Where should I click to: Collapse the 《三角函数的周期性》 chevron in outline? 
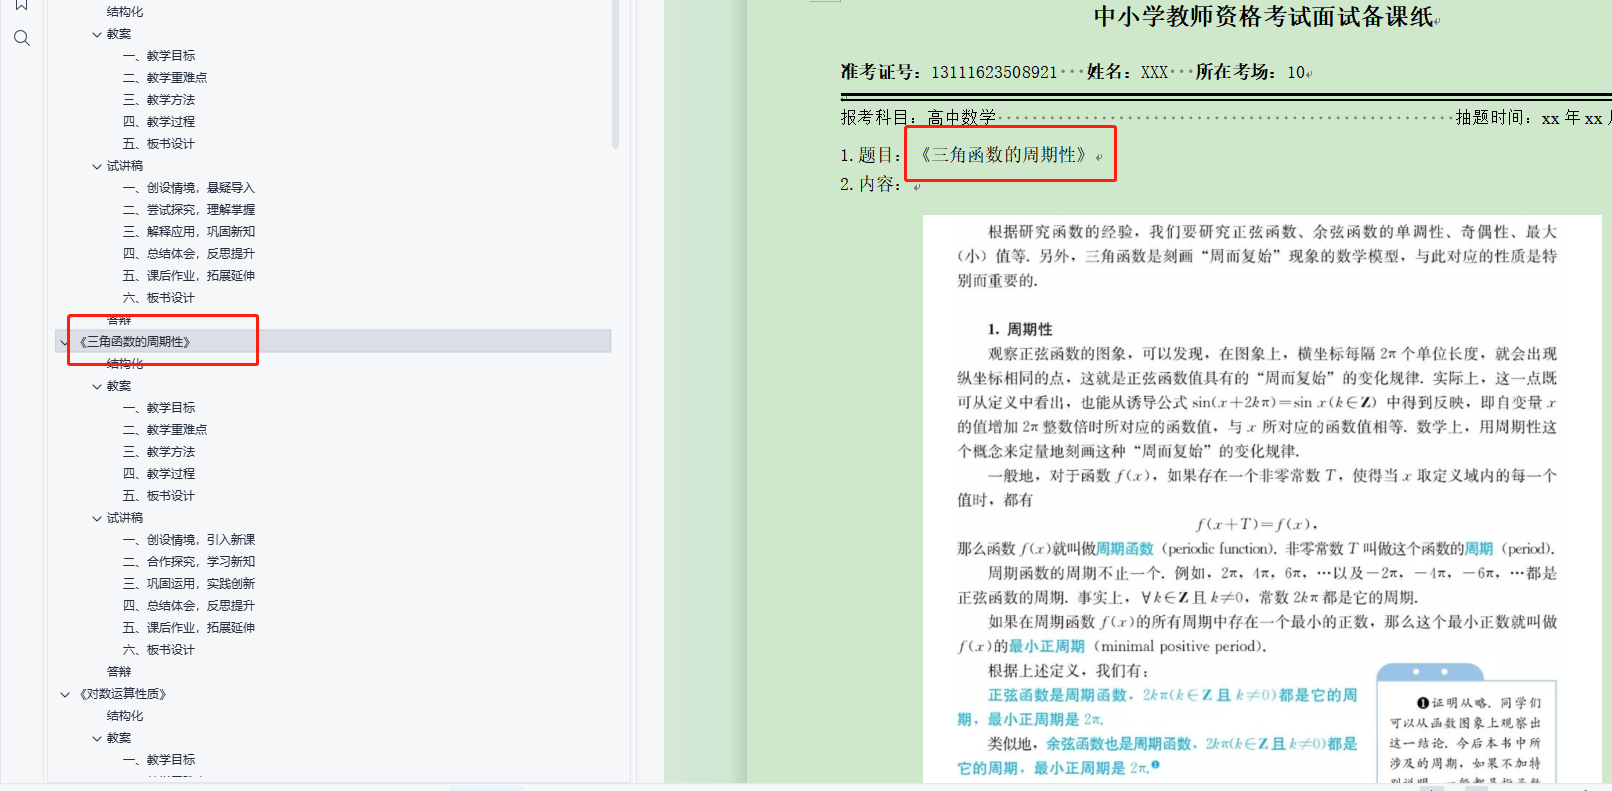click(65, 342)
